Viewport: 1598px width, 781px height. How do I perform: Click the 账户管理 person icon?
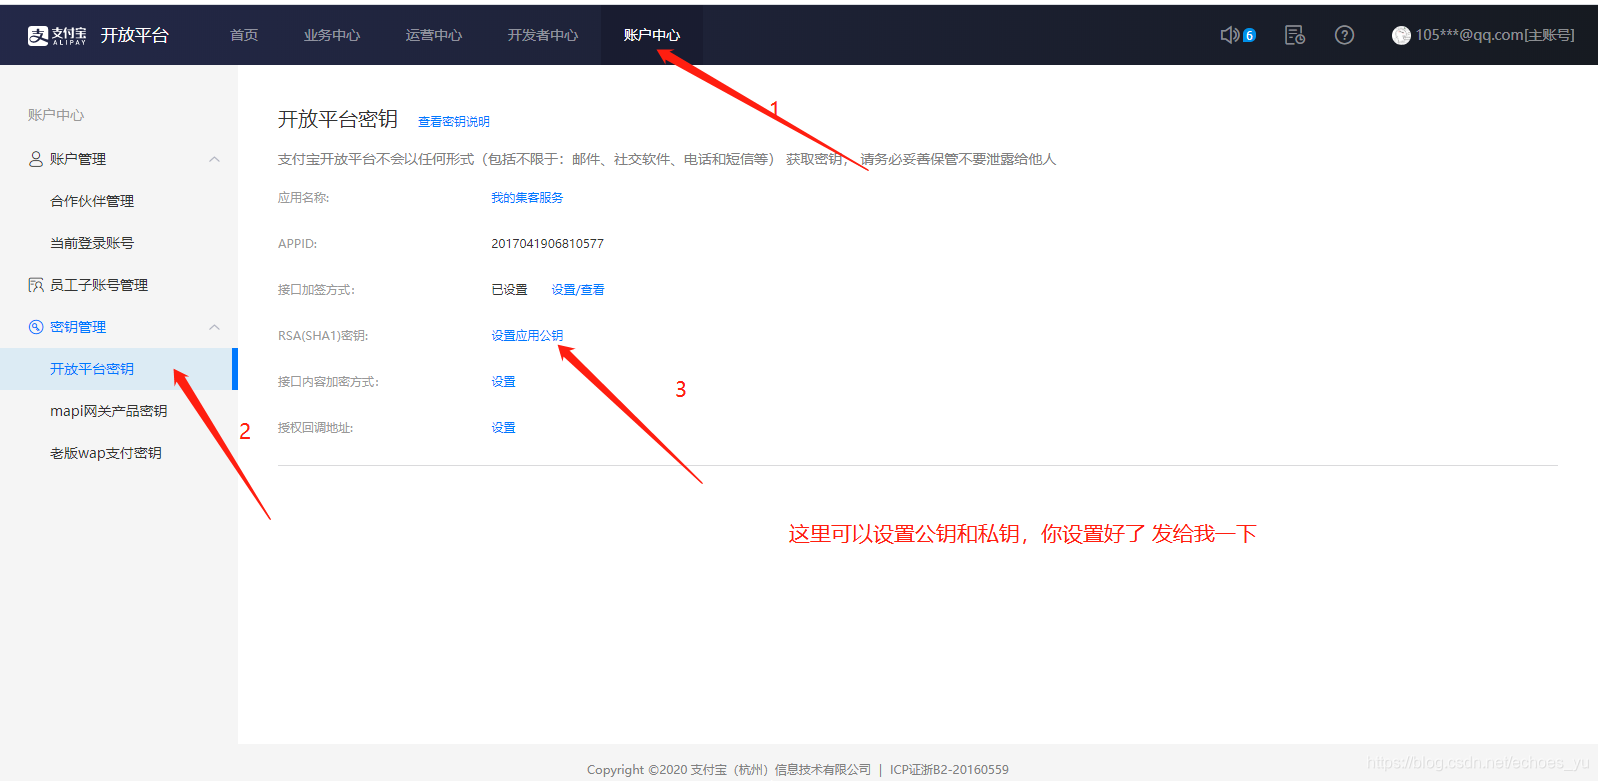36,159
